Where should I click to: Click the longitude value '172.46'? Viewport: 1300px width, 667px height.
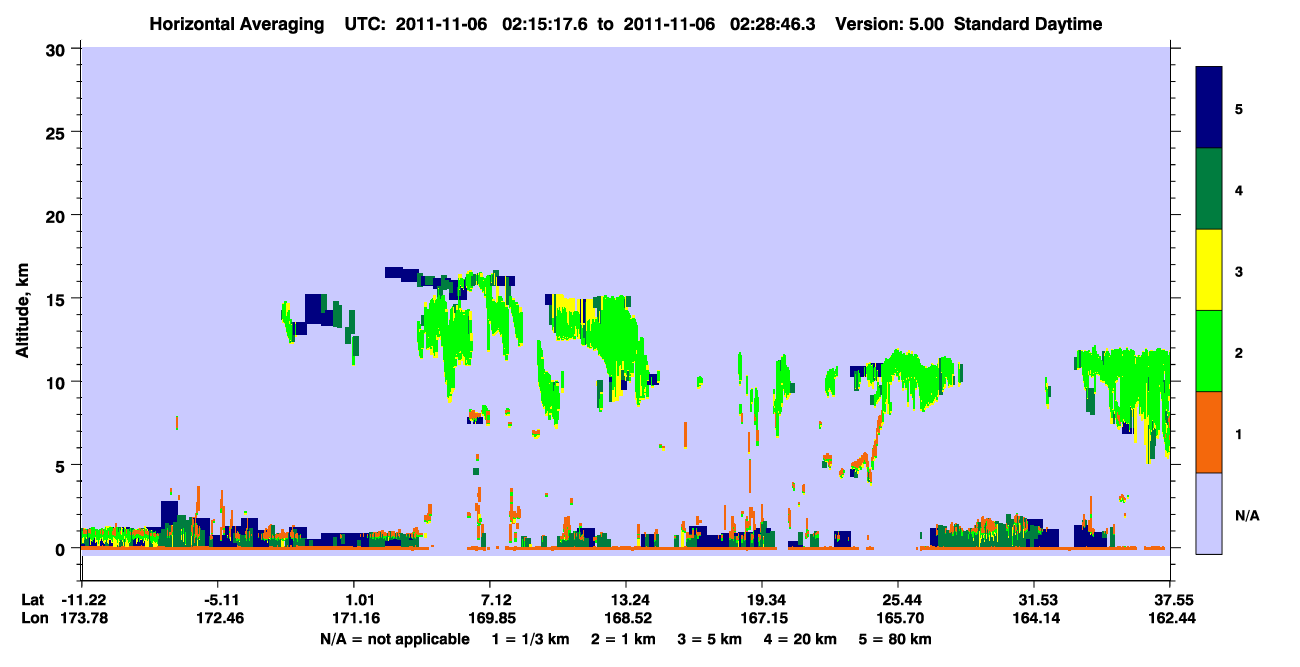(x=218, y=618)
